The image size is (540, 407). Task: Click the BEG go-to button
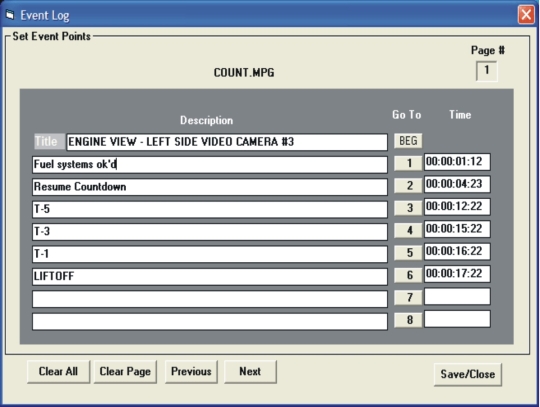click(408, 141)
